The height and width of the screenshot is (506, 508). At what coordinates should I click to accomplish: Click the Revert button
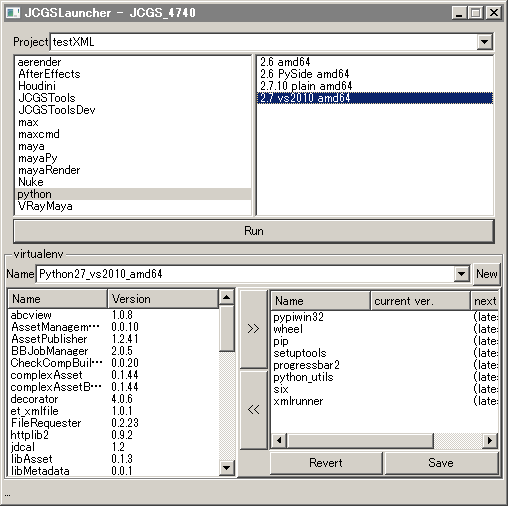(326, 463)
